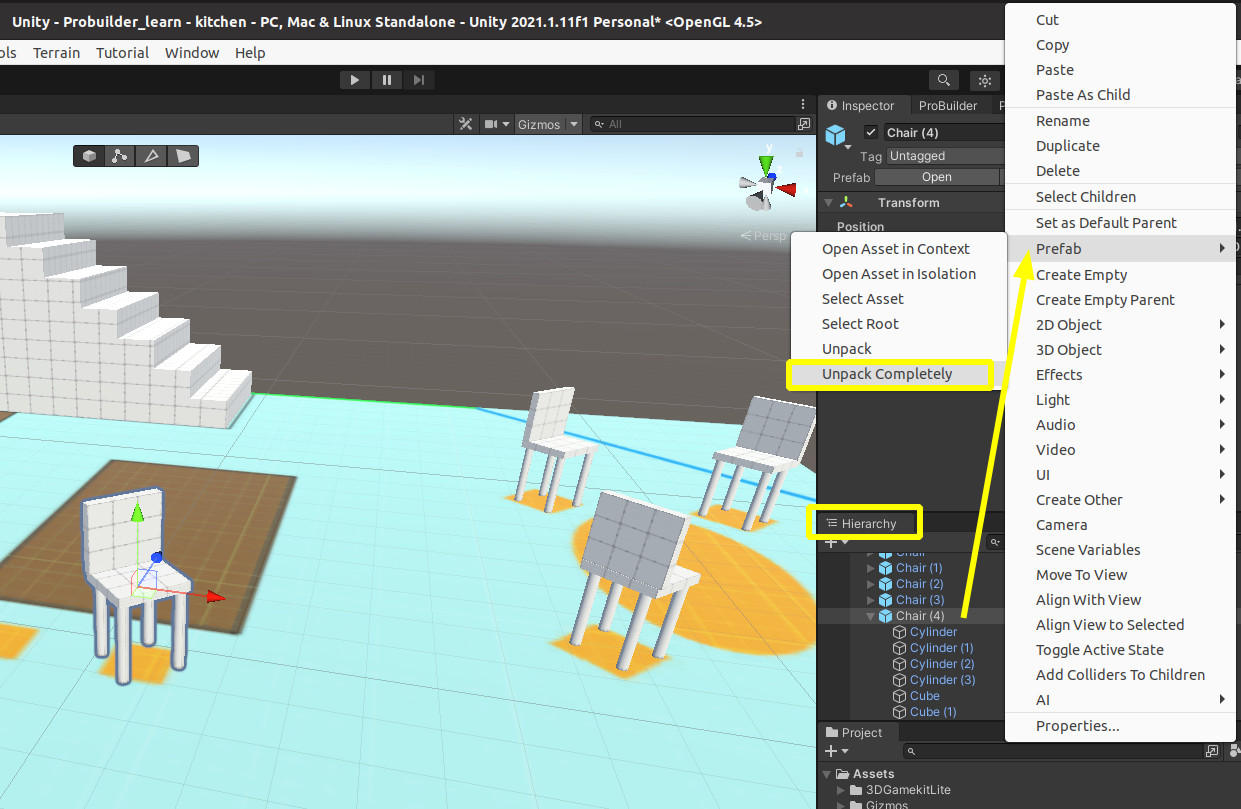Viewport: 1241px width, 809px height.
Task: Toggle the scene gizmo rotation lock
Action: point(800,153)
